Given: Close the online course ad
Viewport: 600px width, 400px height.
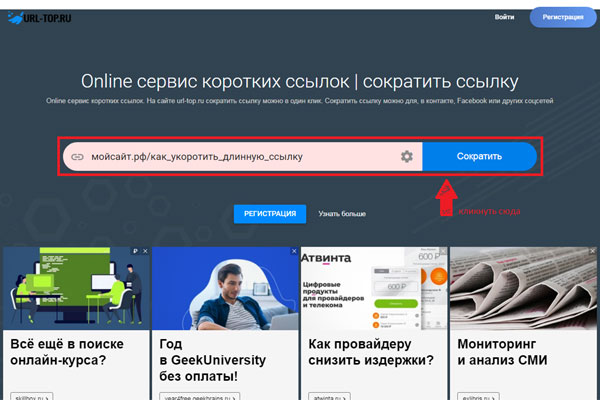Looking at the screenshot, I should (147, 251).
